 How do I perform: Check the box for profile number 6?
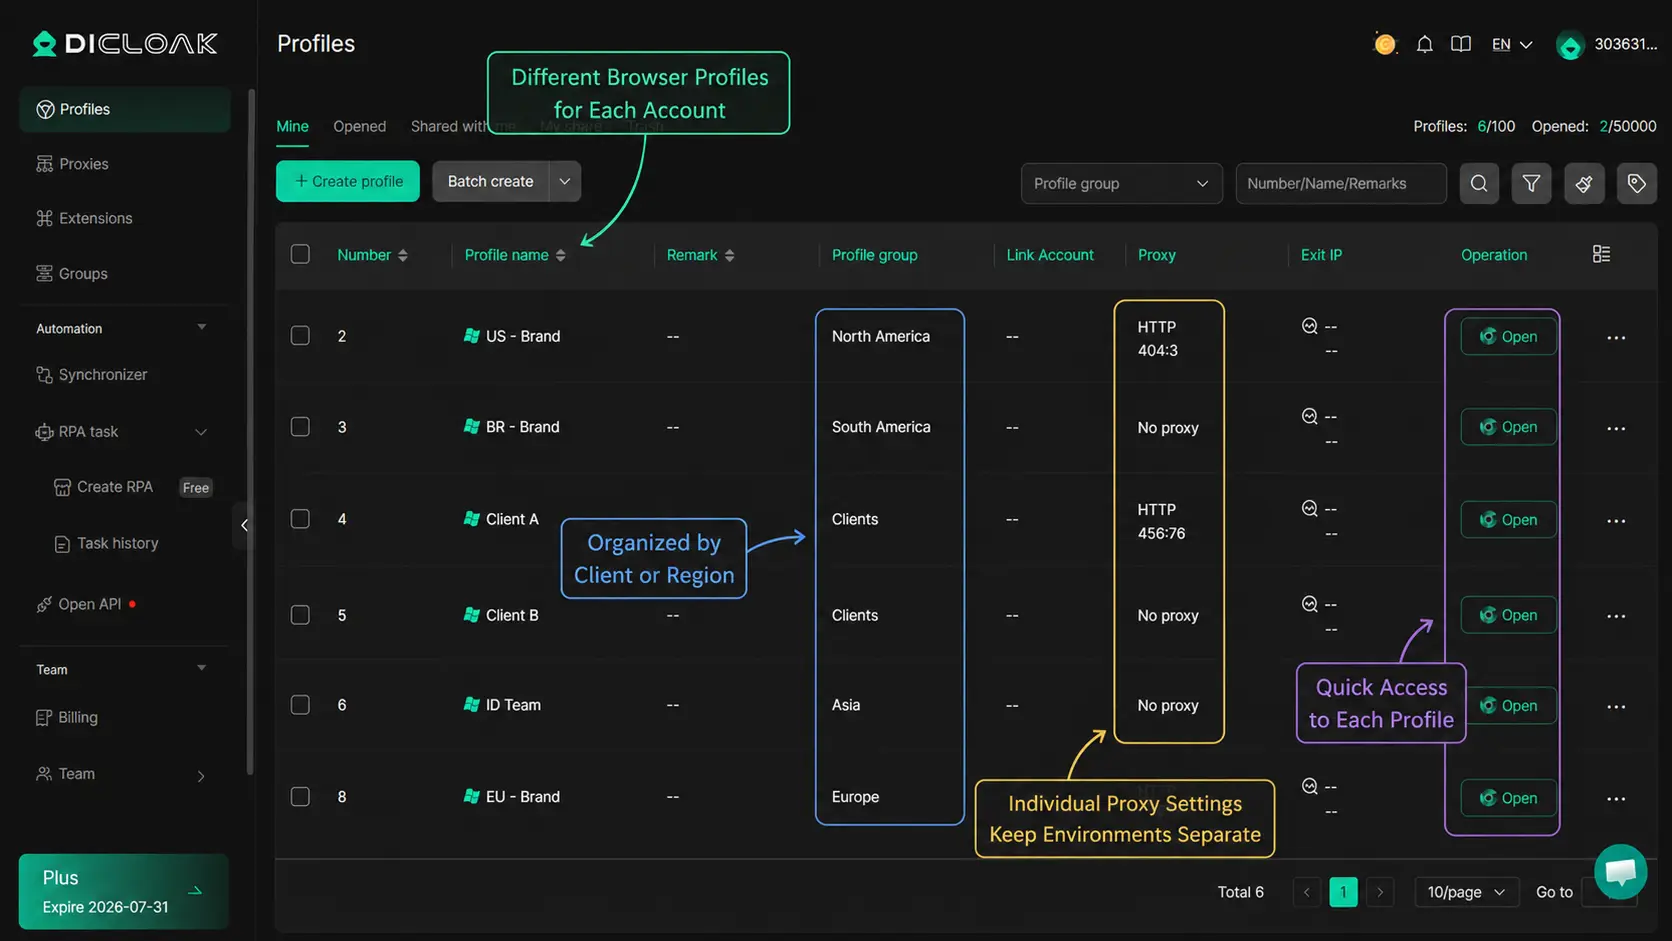[x=300, y=704]
